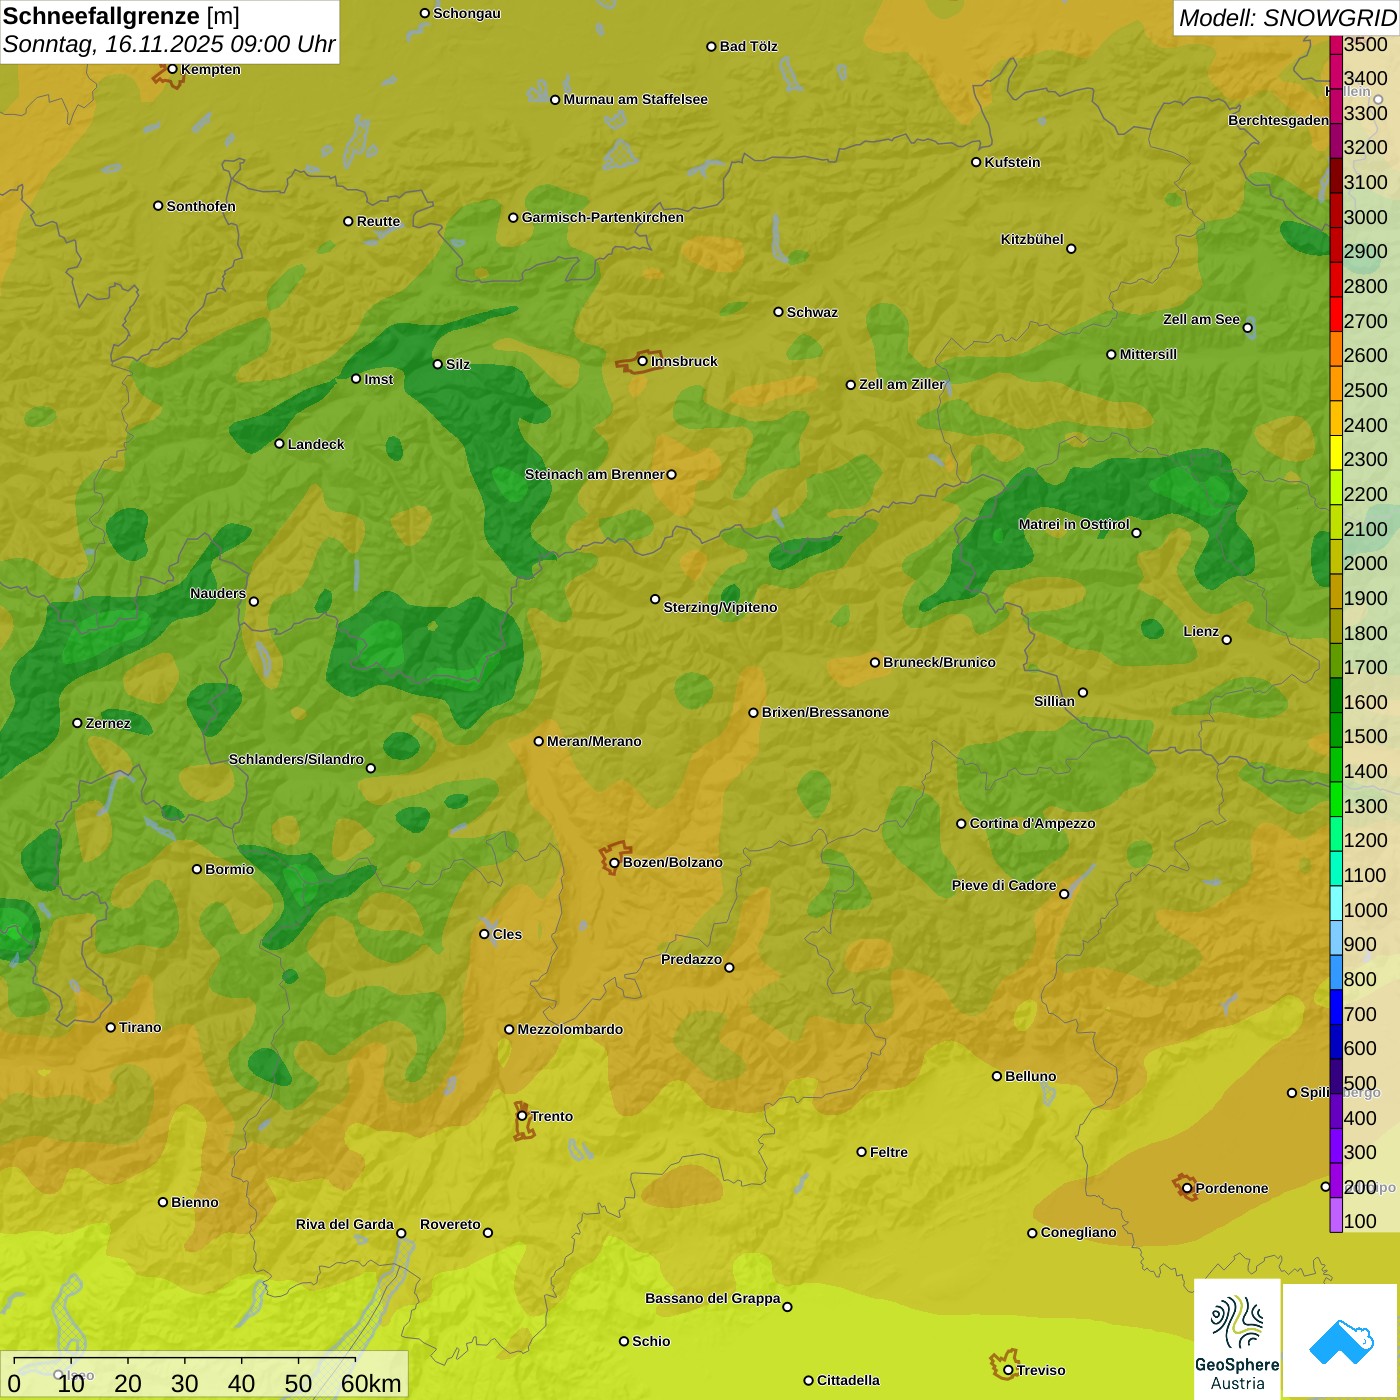Click the 300 m purple legend color
The height and width of the screenshot is (1400, 1400).
coord(1336,1146)
